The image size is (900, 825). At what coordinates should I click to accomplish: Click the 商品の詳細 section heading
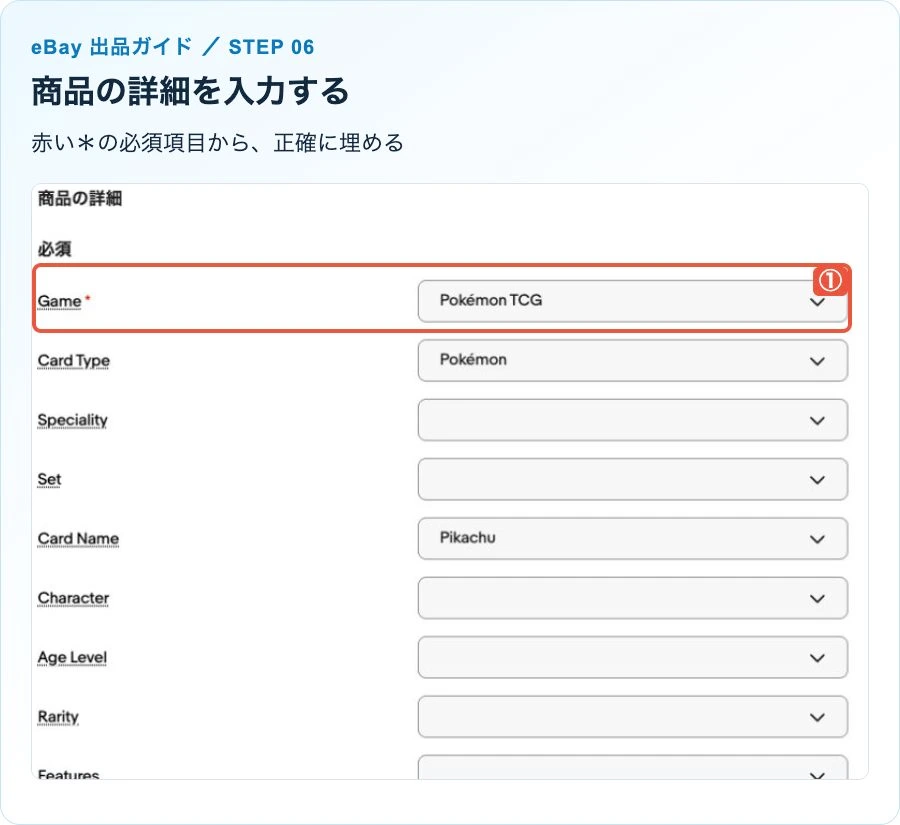coord(80,199)
